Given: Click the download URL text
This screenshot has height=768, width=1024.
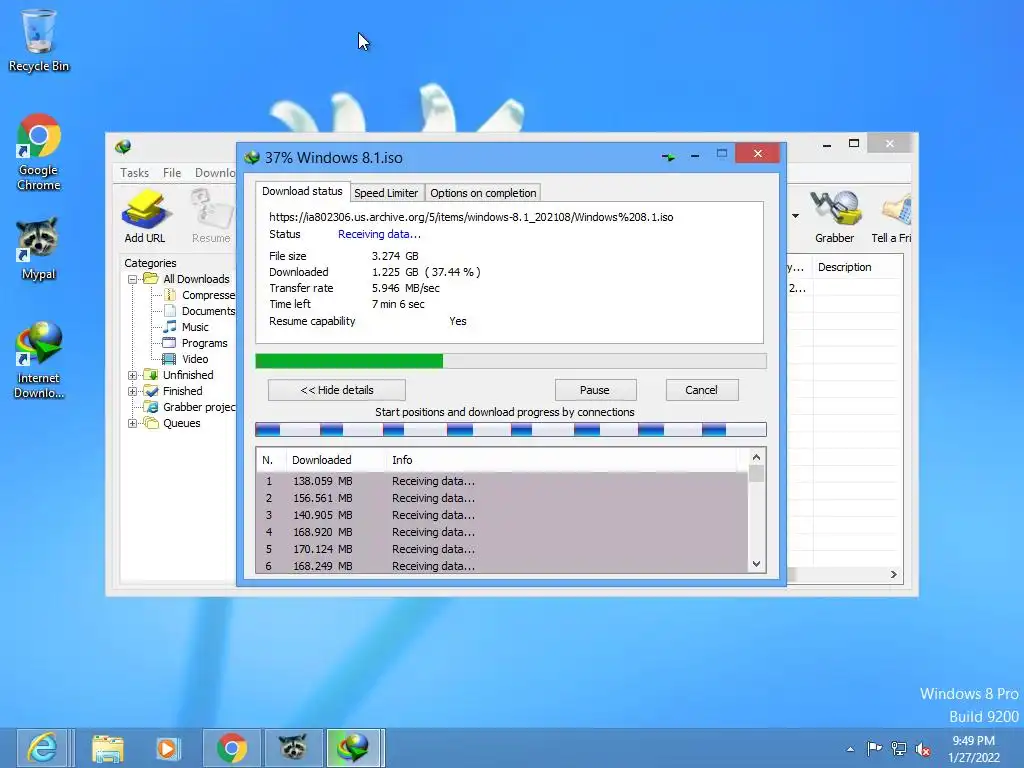Looking at the screenshot, I should click(471, 217).
